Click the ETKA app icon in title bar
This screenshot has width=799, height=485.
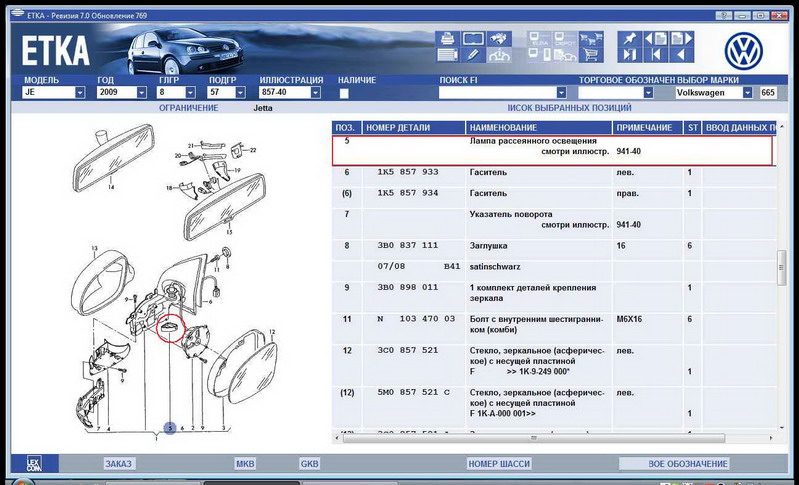tap(17, 15)
